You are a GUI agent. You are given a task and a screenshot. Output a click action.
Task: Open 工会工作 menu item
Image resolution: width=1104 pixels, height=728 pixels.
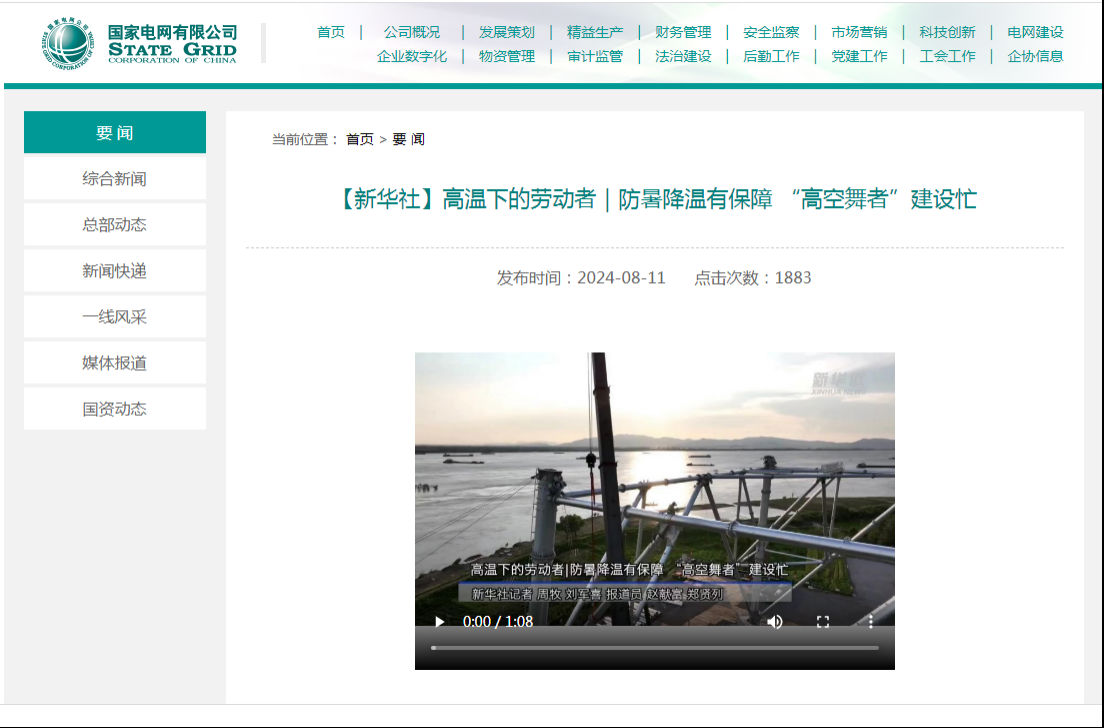point(947,56)
